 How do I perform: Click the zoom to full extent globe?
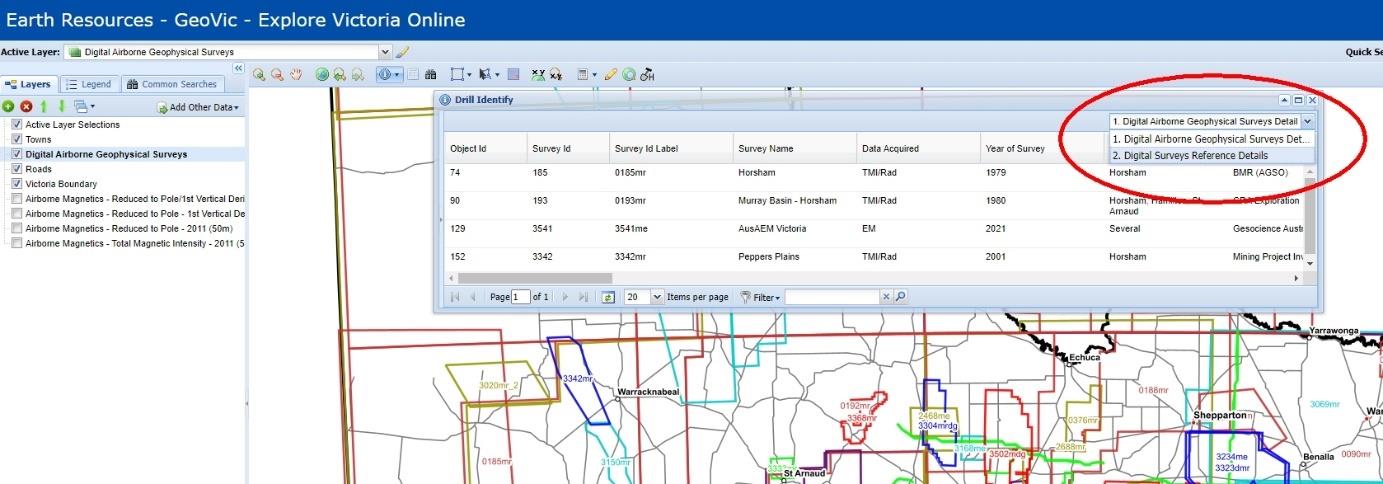point(322,75)
